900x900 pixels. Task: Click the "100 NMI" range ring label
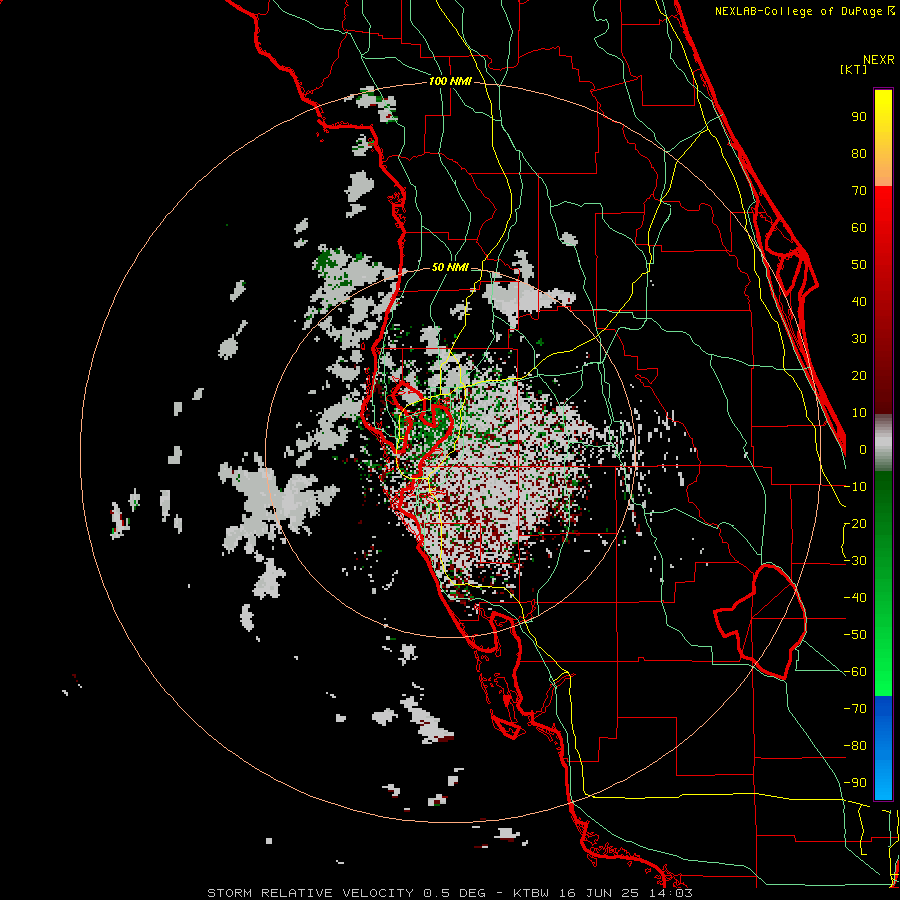coord(450,82)
